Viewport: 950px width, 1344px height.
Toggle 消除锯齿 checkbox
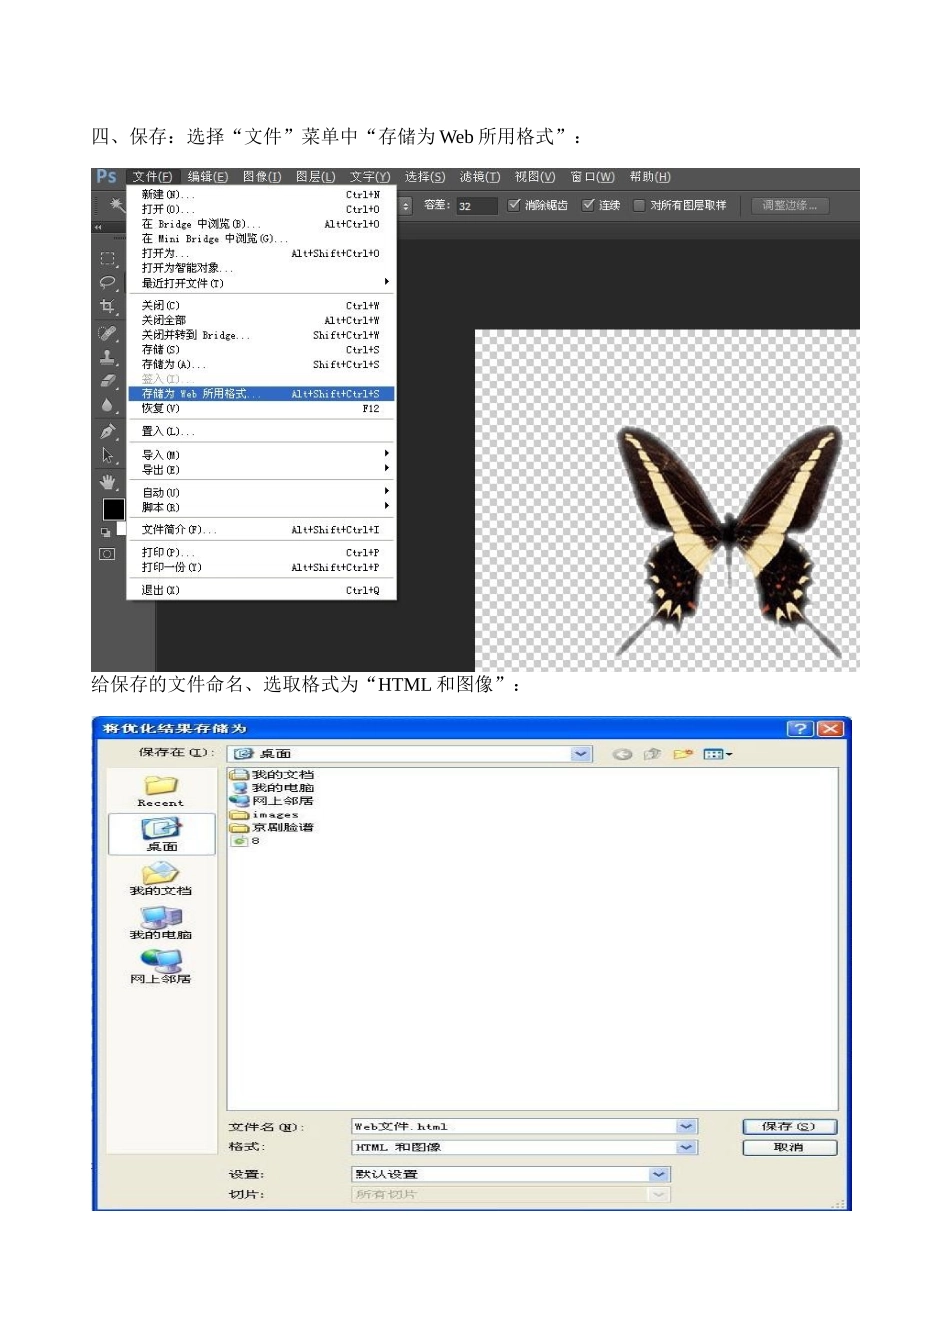(514, 205)
